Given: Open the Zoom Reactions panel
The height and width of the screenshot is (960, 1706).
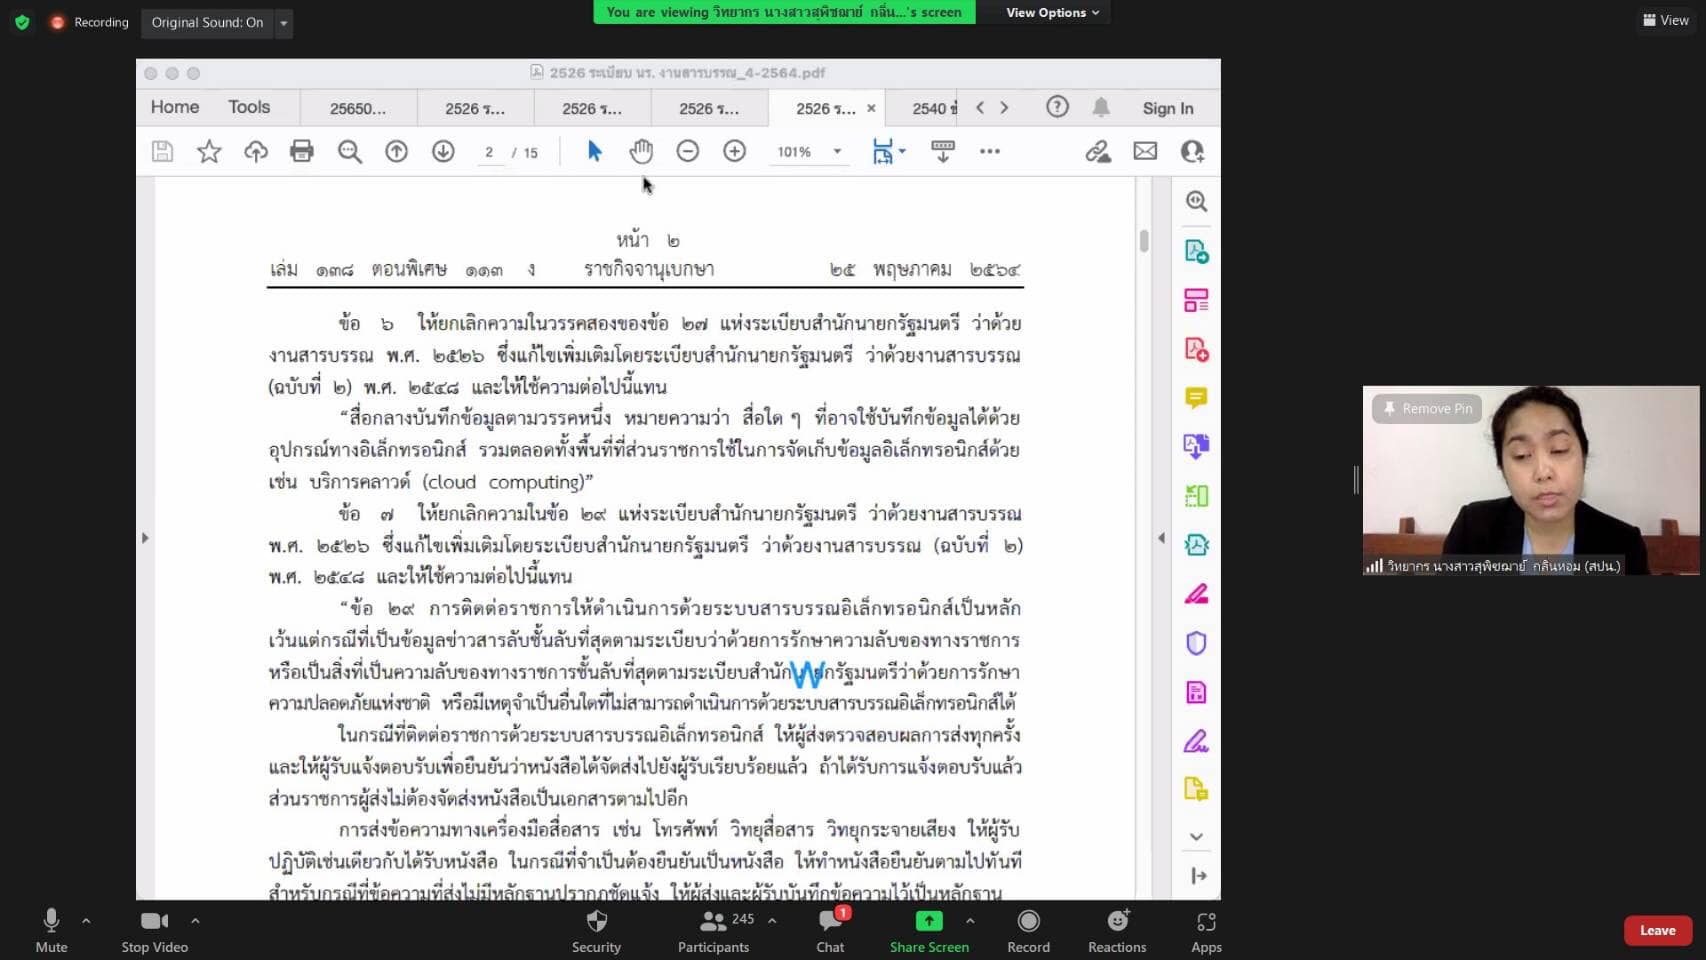Looking at the screenshot, I should pyautogui.click(x=1117, y=930).
